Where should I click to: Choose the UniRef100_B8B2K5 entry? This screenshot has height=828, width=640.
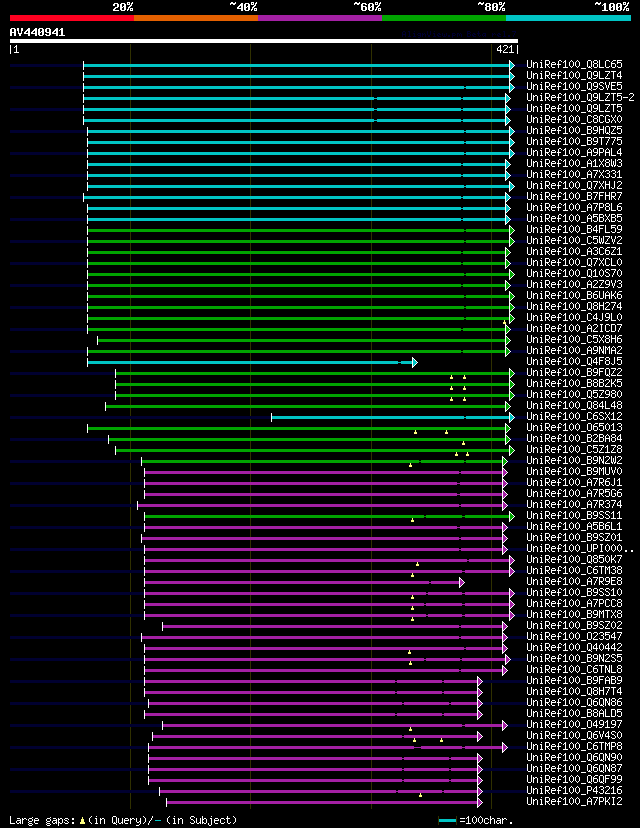click(575, 383)
